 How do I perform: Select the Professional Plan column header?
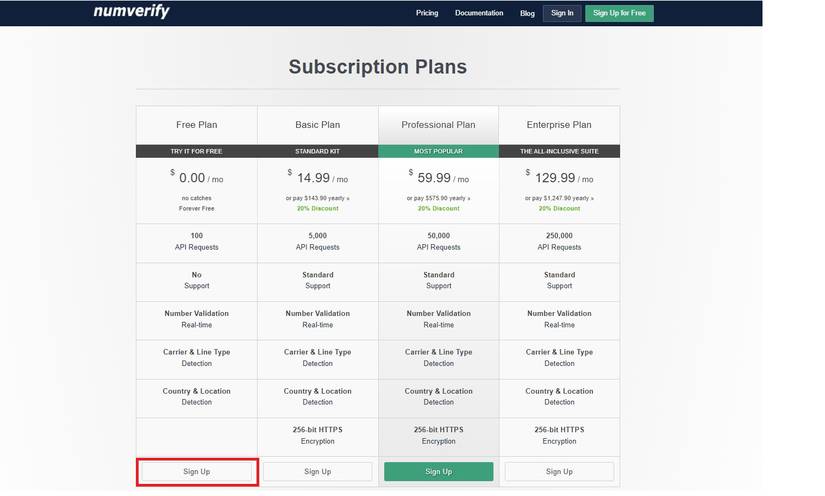coord(438,125)
